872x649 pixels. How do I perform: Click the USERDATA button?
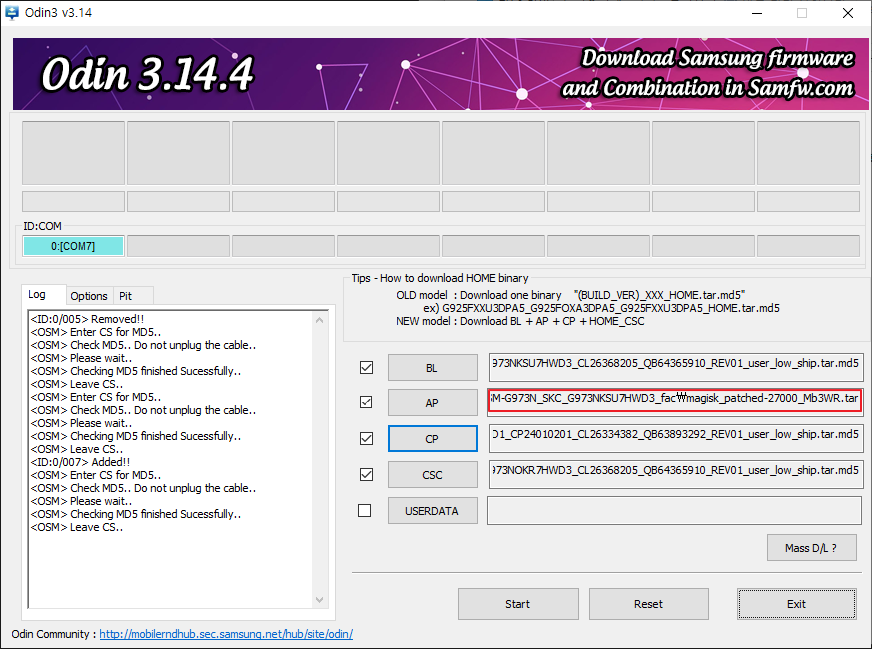click(433, 511)
